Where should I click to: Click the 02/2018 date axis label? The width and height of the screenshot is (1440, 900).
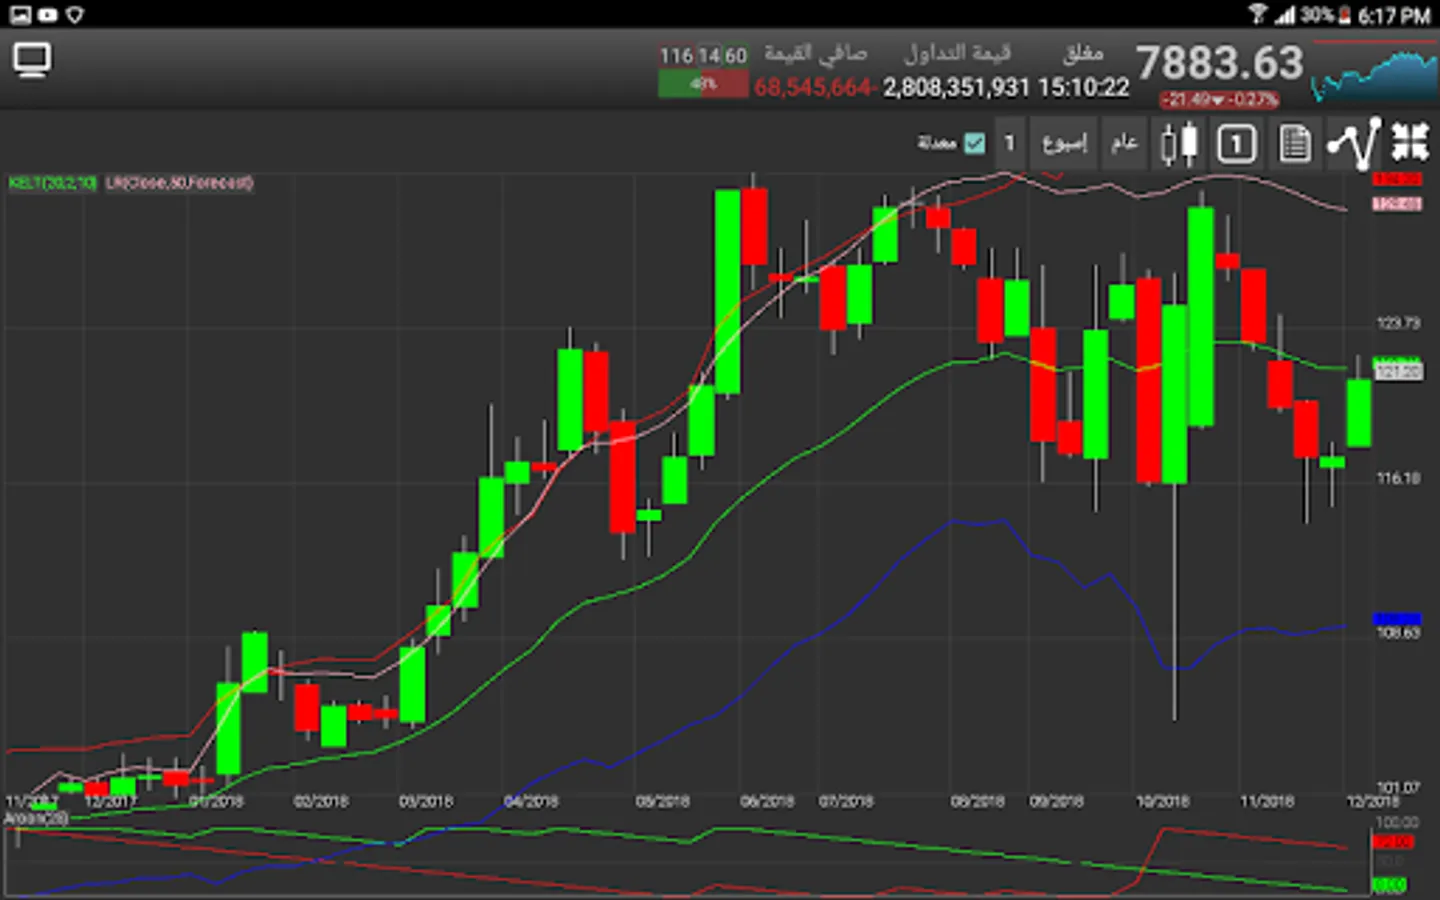pyautogui.click(x=321, y=802)
